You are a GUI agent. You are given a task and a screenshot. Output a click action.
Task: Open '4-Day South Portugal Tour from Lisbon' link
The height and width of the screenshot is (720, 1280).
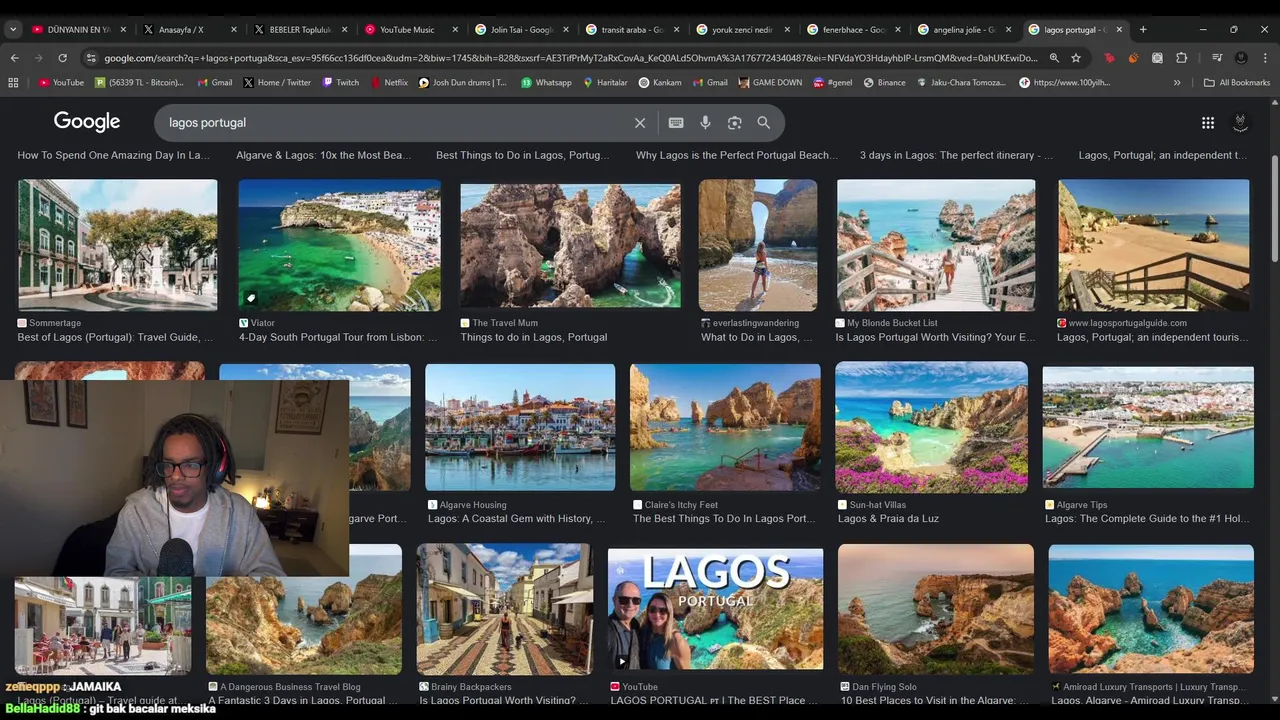click(338, 337)
